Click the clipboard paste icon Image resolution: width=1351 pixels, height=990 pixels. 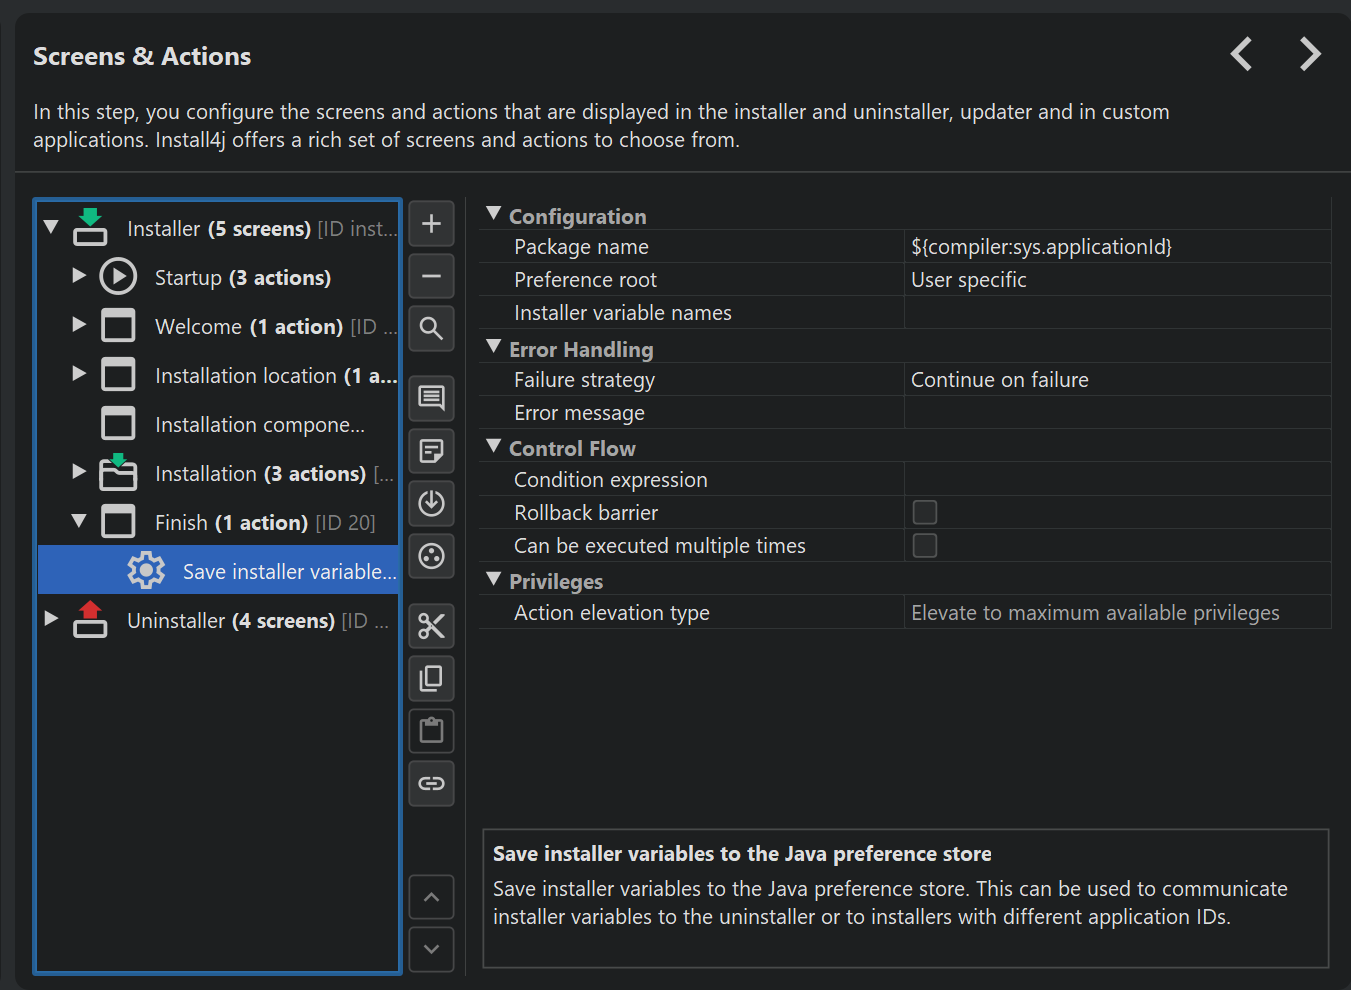pos(431,730)
